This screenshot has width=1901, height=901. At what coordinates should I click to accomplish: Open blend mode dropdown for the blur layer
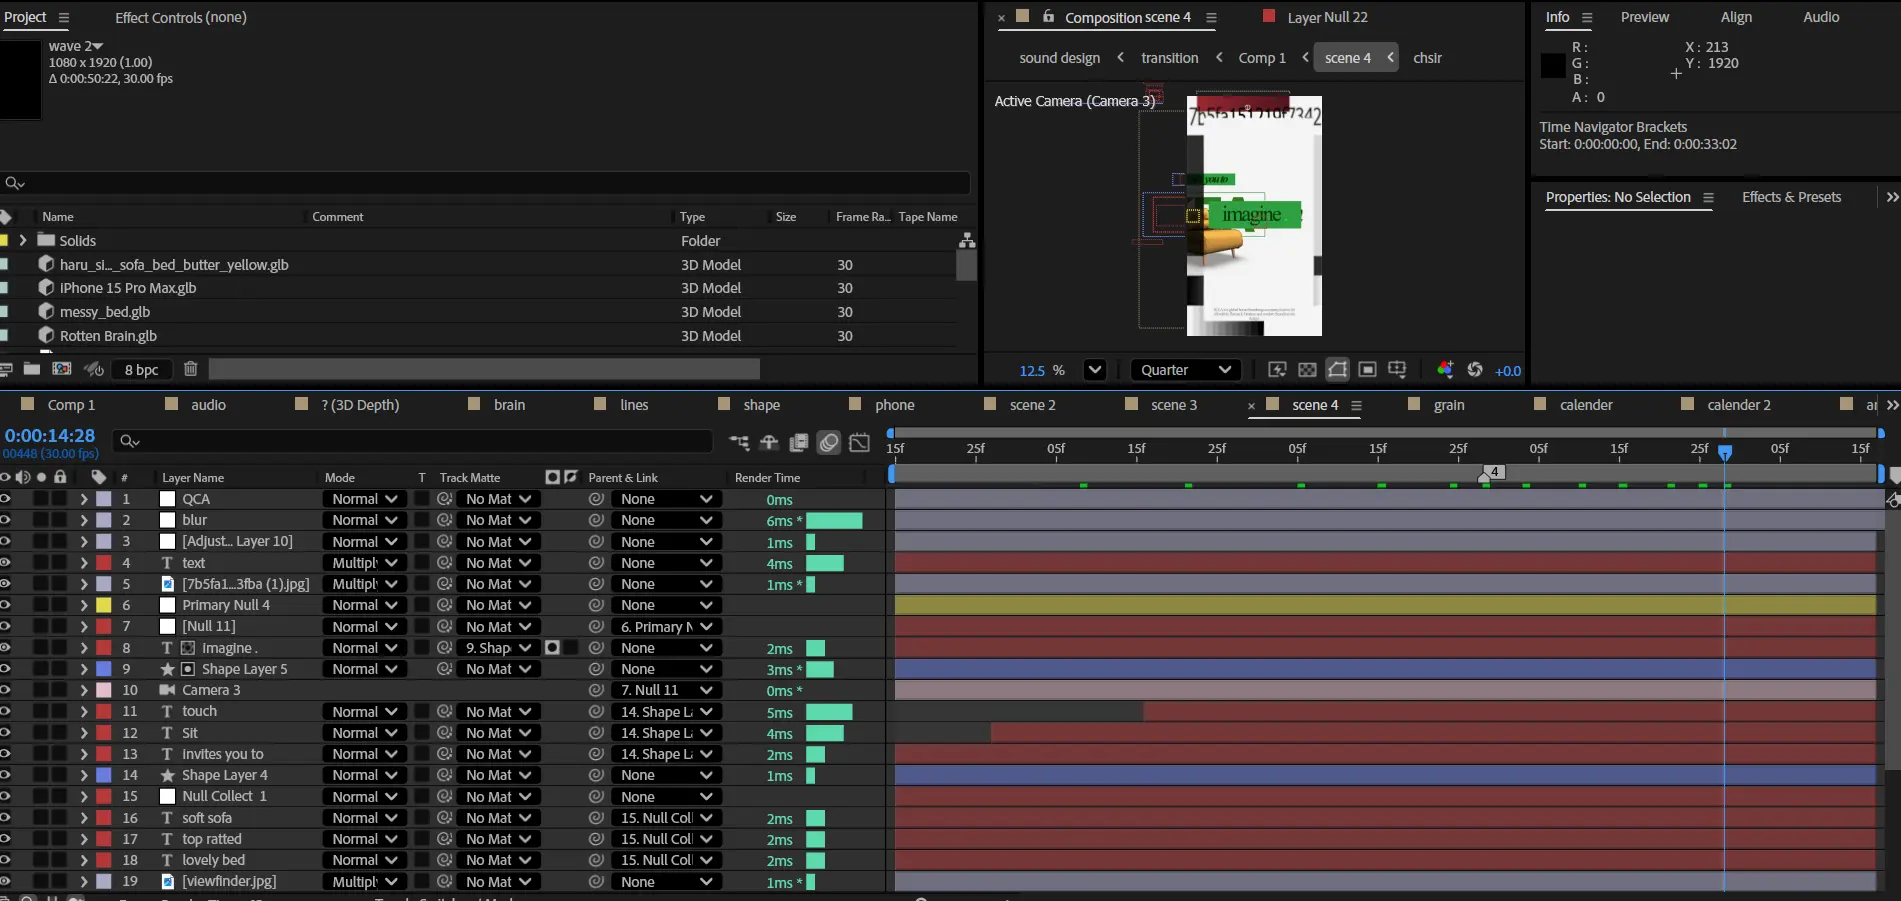point(364,520)
